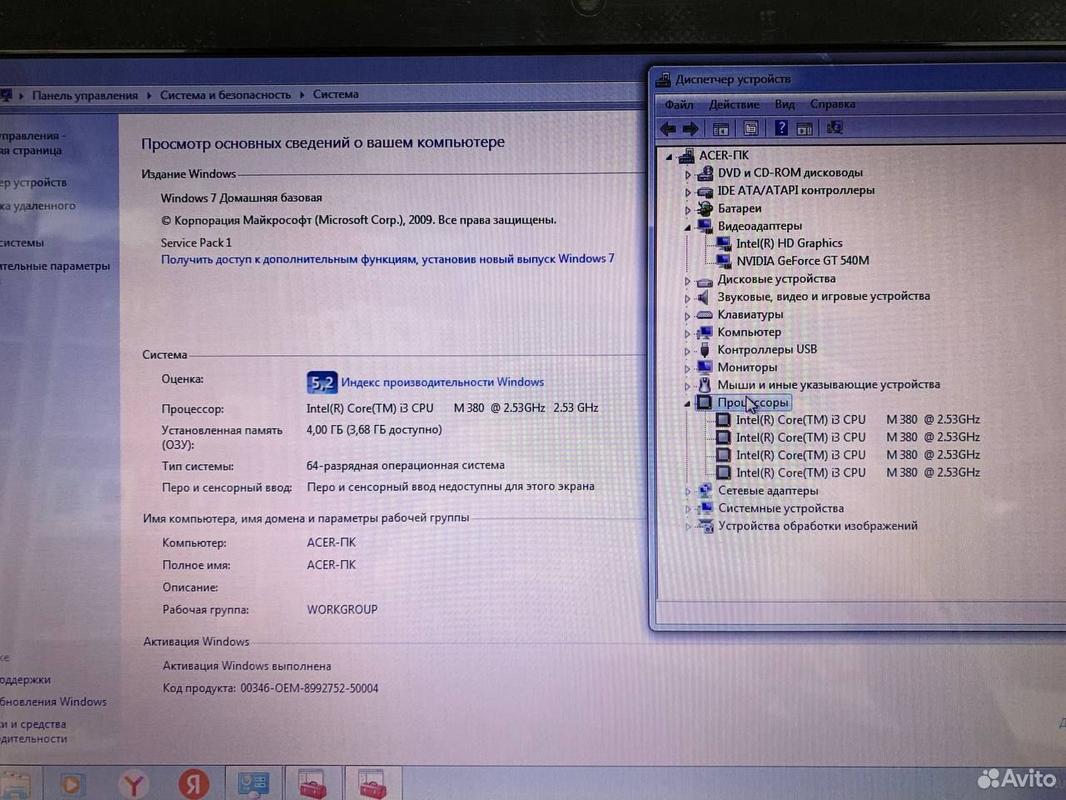Click Back arrow in Device Manager toolbar
Screen dimensions: 1066x800
click(668, 128)
